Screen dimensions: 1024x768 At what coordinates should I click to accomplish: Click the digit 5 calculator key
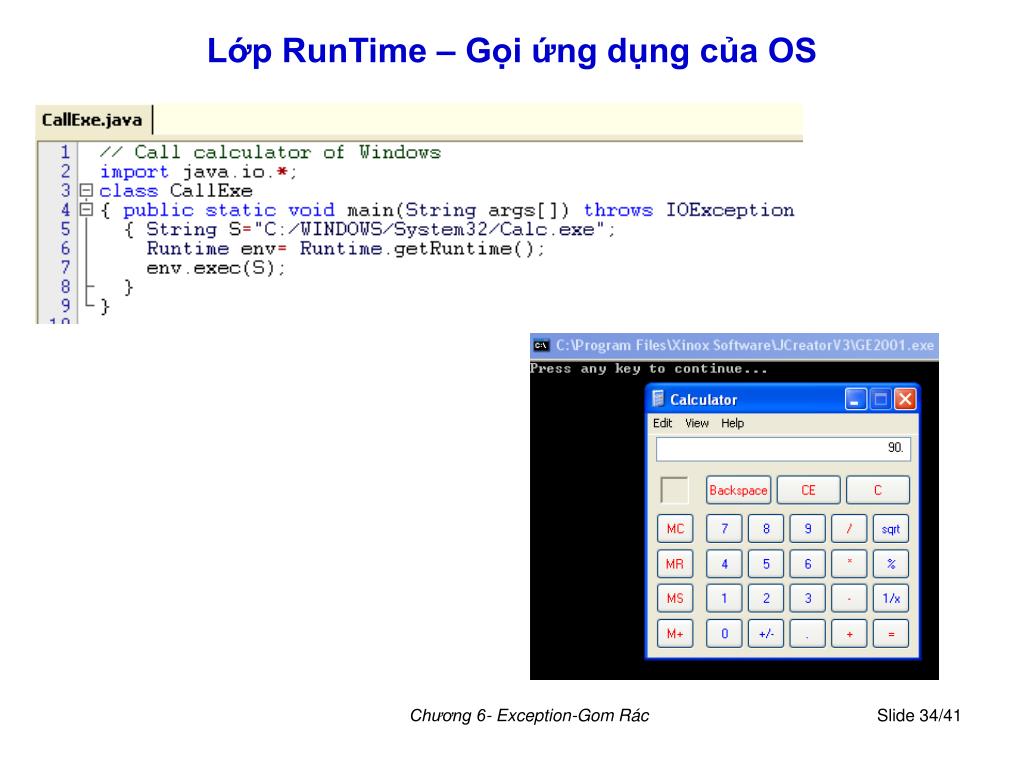(766, 564)
